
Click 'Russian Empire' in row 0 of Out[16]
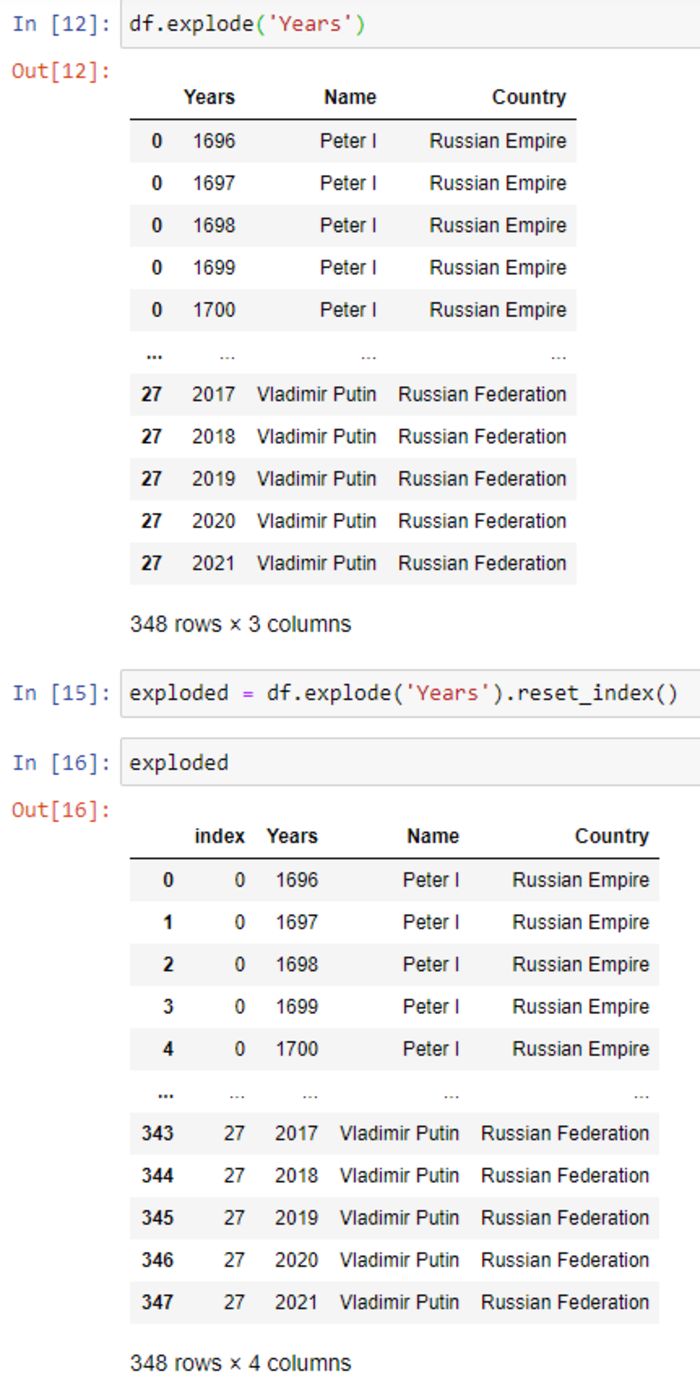click(x=581, y=880)
